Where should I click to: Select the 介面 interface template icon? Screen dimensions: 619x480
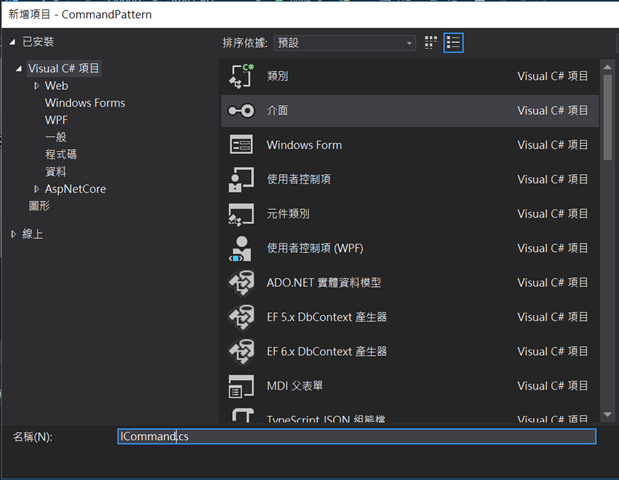click(241, 111)
